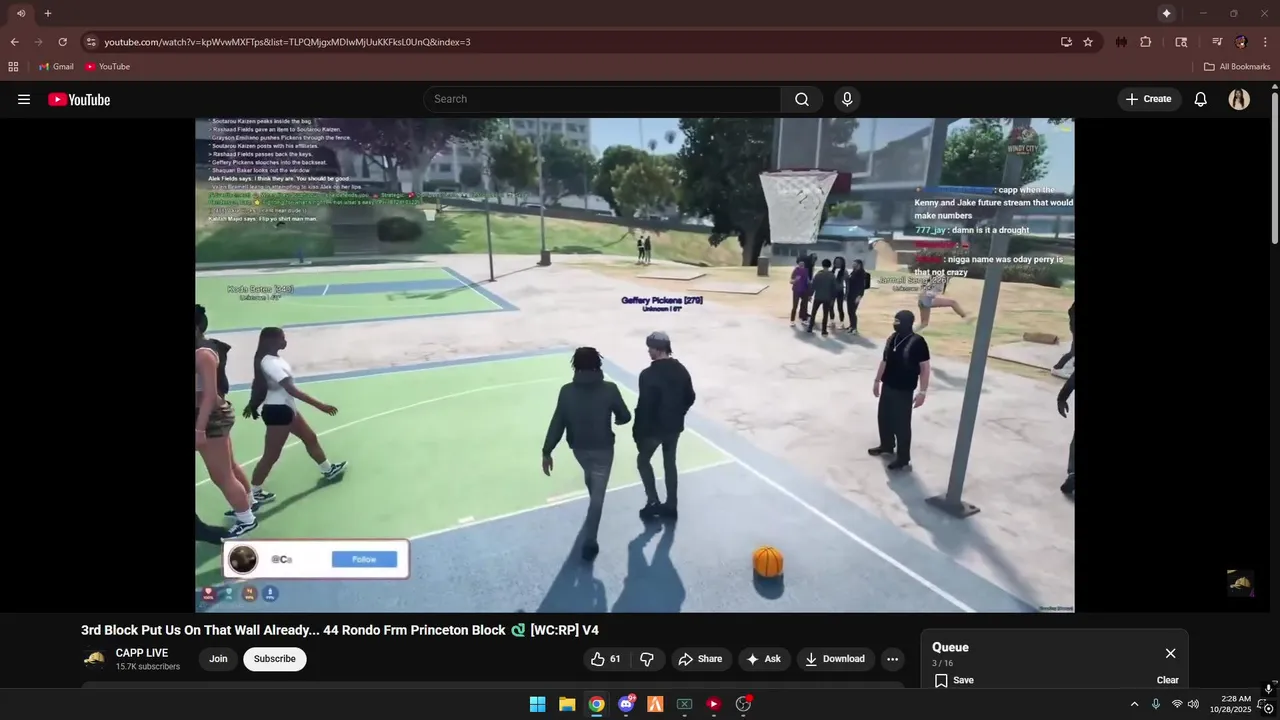Screen dimensions: 1280x720
Task: Open Wi-Fi network status in the tray
Action: (x=1176, y=704)
